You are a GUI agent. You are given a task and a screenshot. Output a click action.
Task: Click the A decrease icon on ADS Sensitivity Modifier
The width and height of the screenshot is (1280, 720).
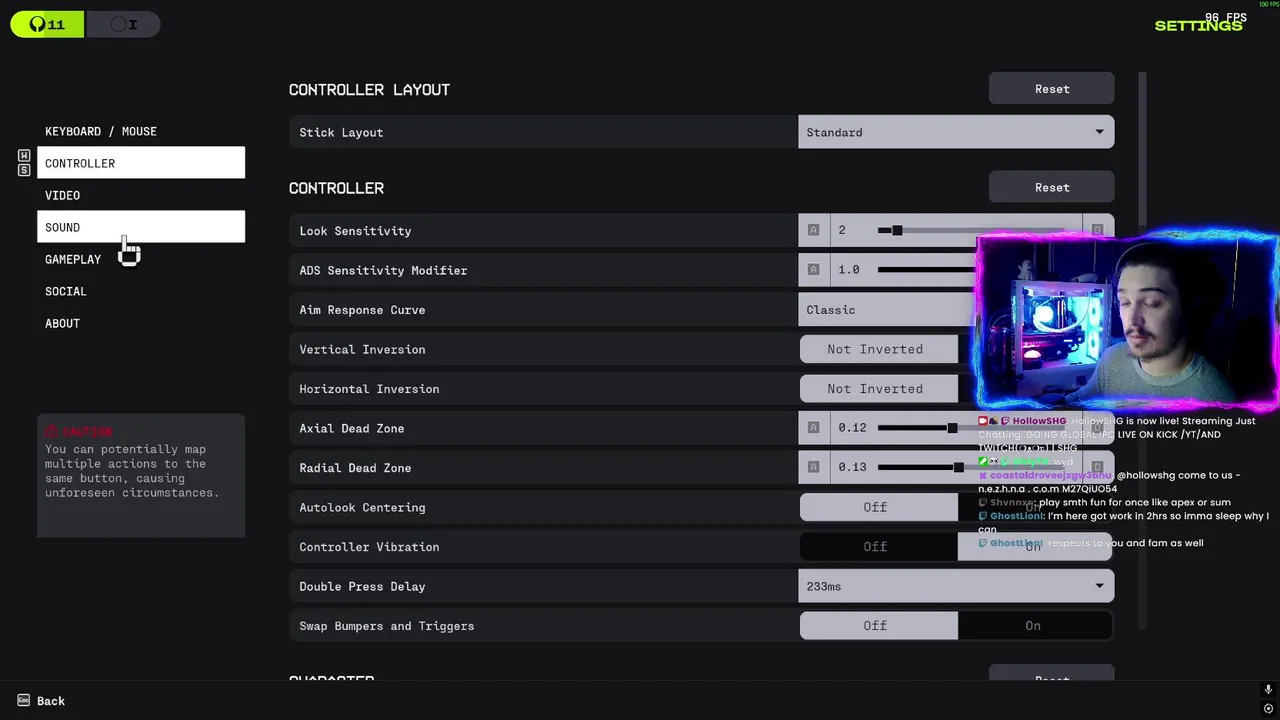click(813, 270)
